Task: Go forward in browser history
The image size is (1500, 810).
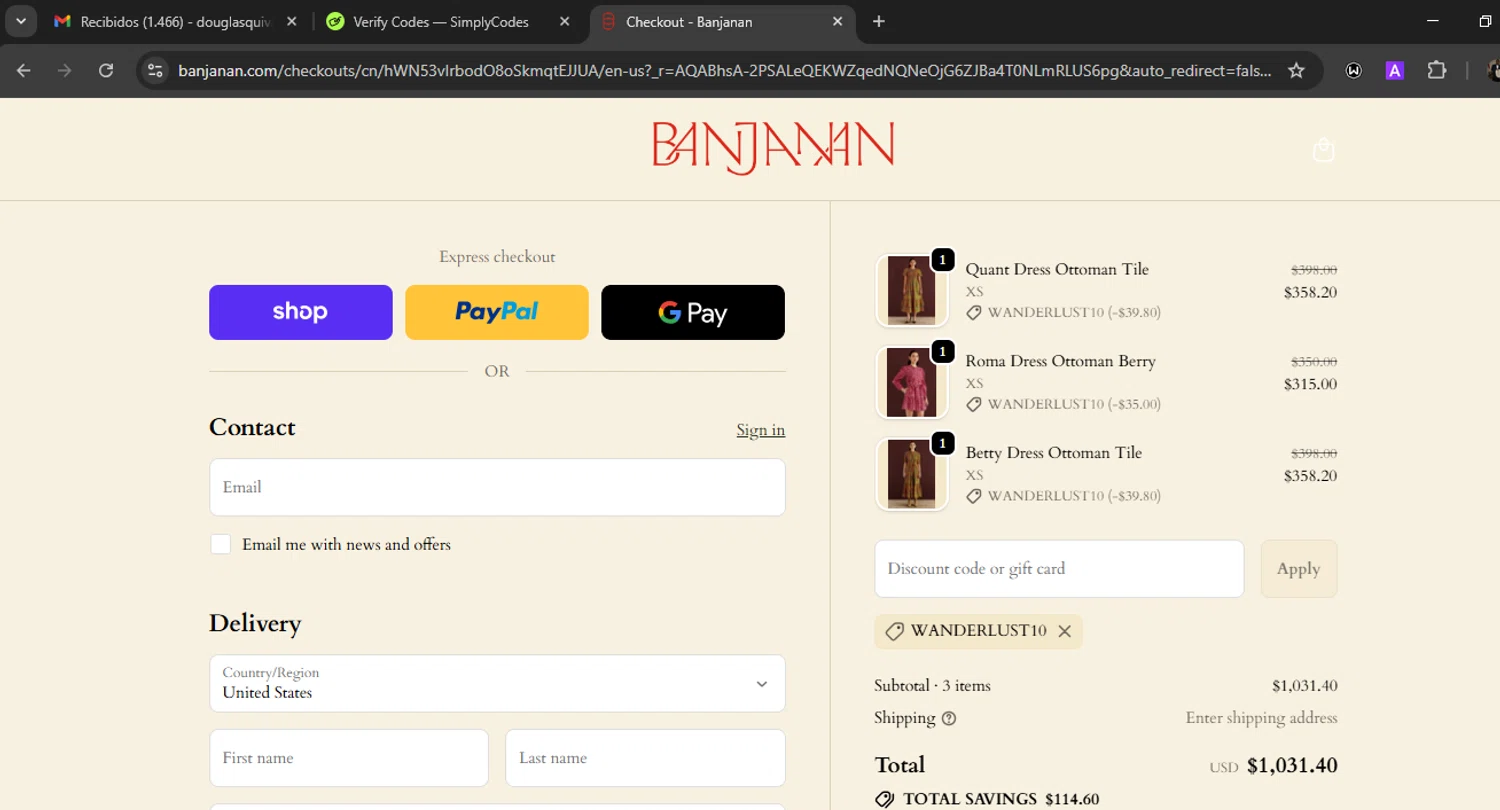Action: [65, 70]
